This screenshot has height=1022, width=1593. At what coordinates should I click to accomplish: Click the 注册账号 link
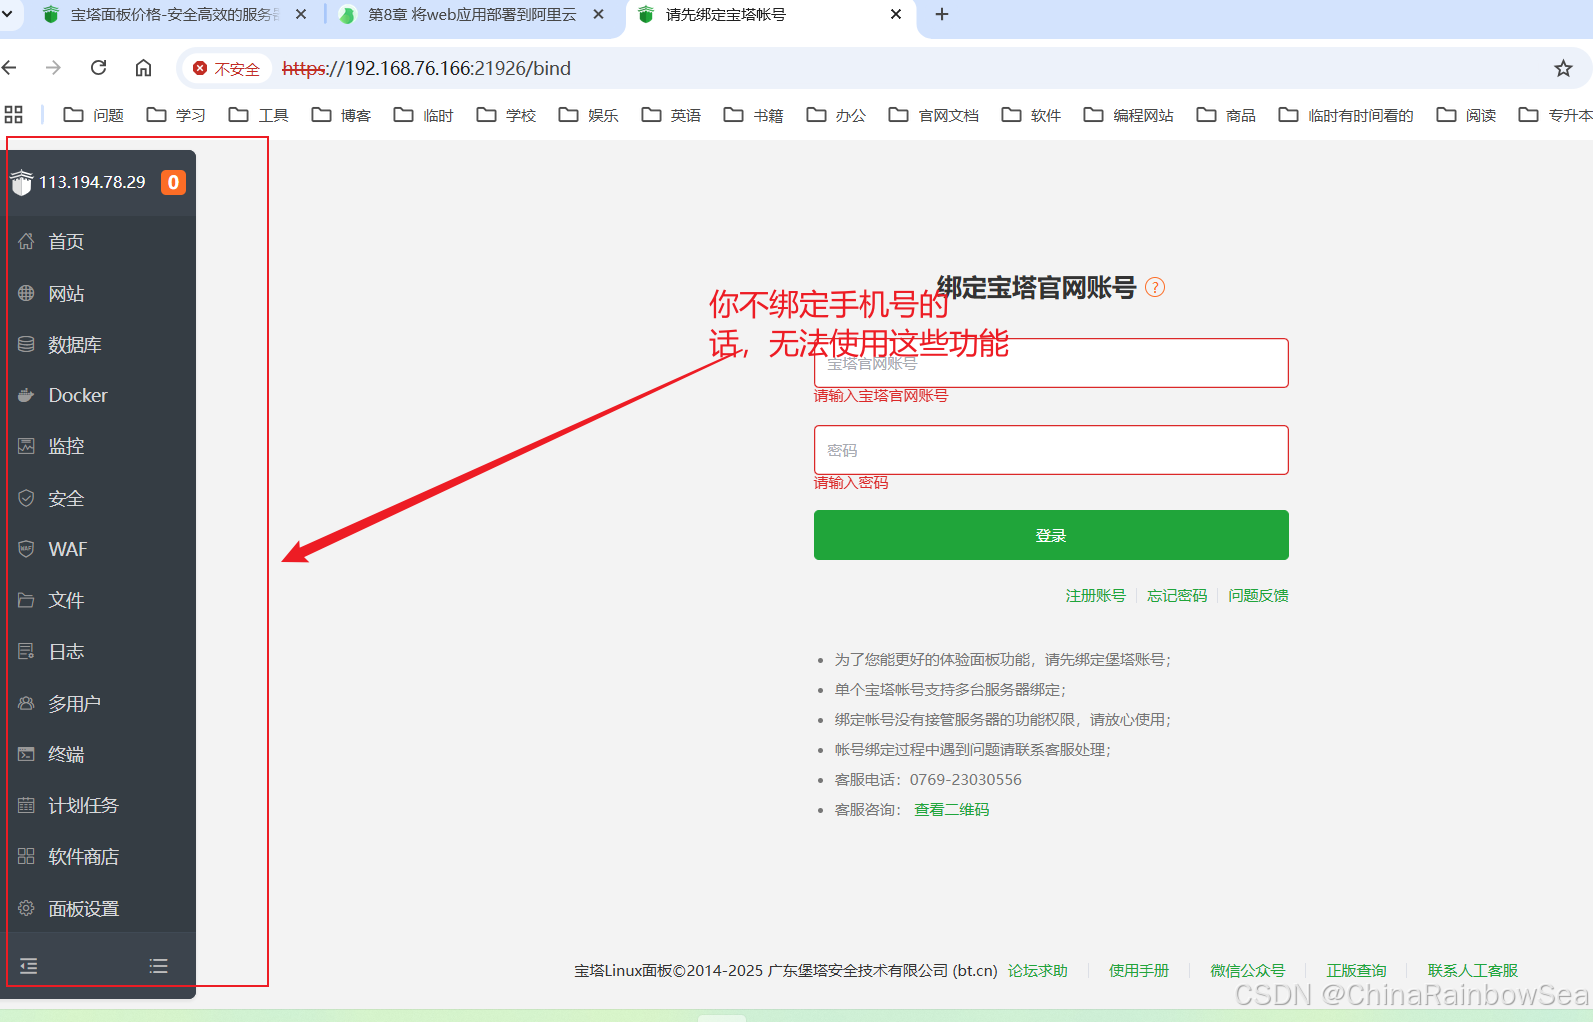tap(1095, 596)
